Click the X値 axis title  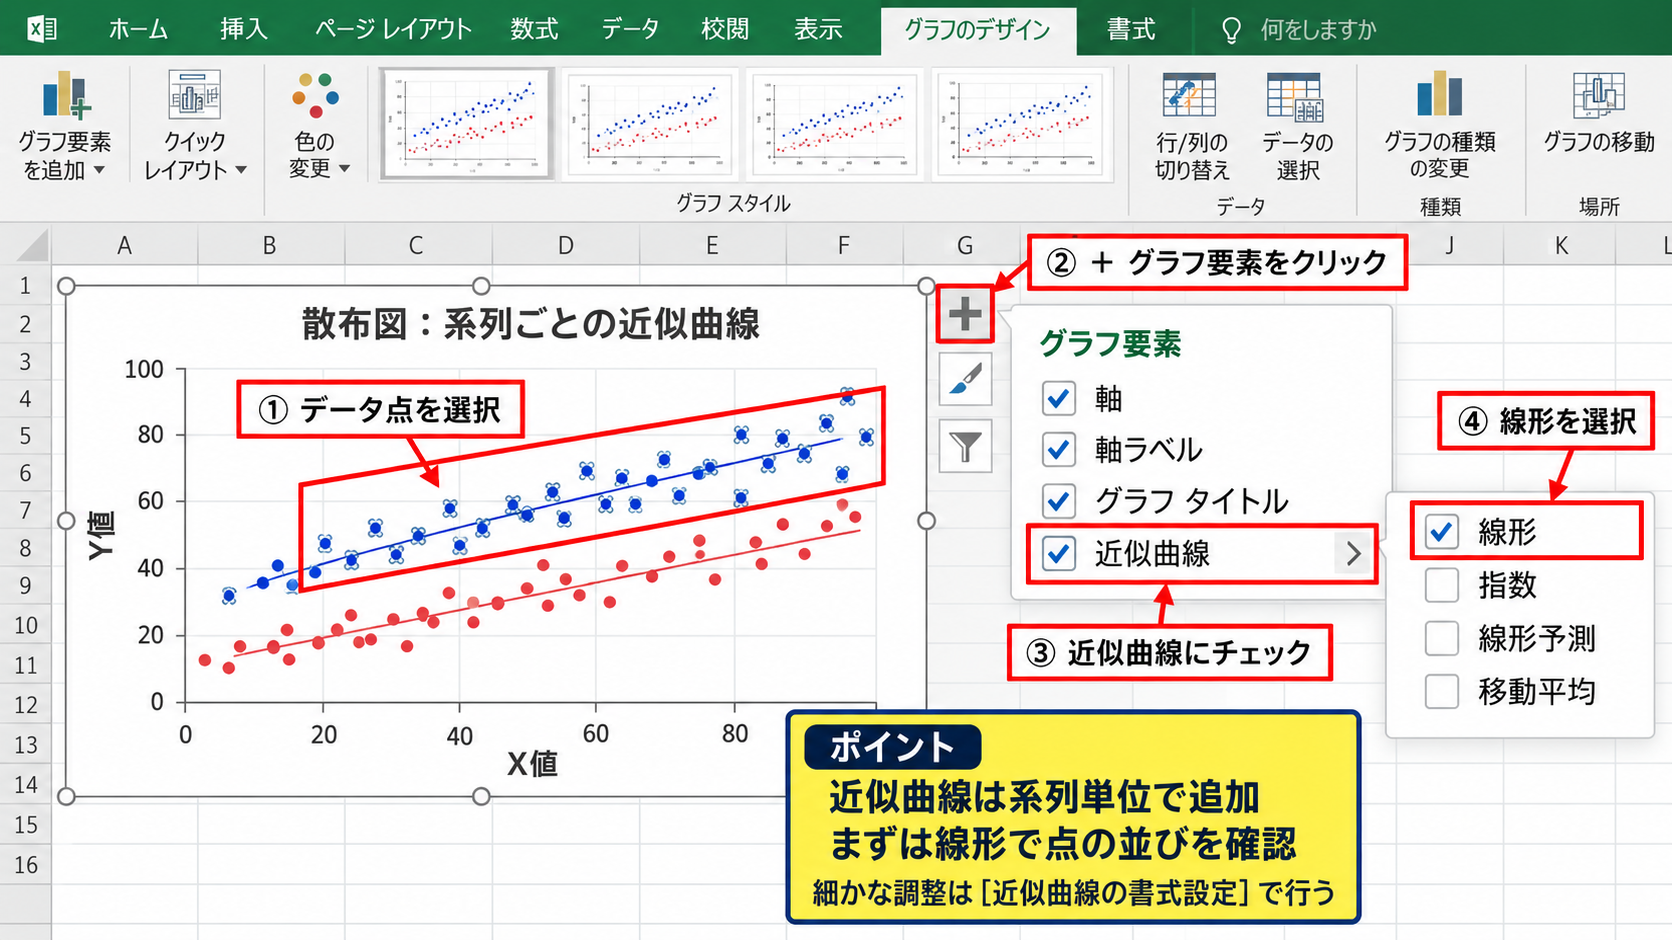tap(532, 764)
